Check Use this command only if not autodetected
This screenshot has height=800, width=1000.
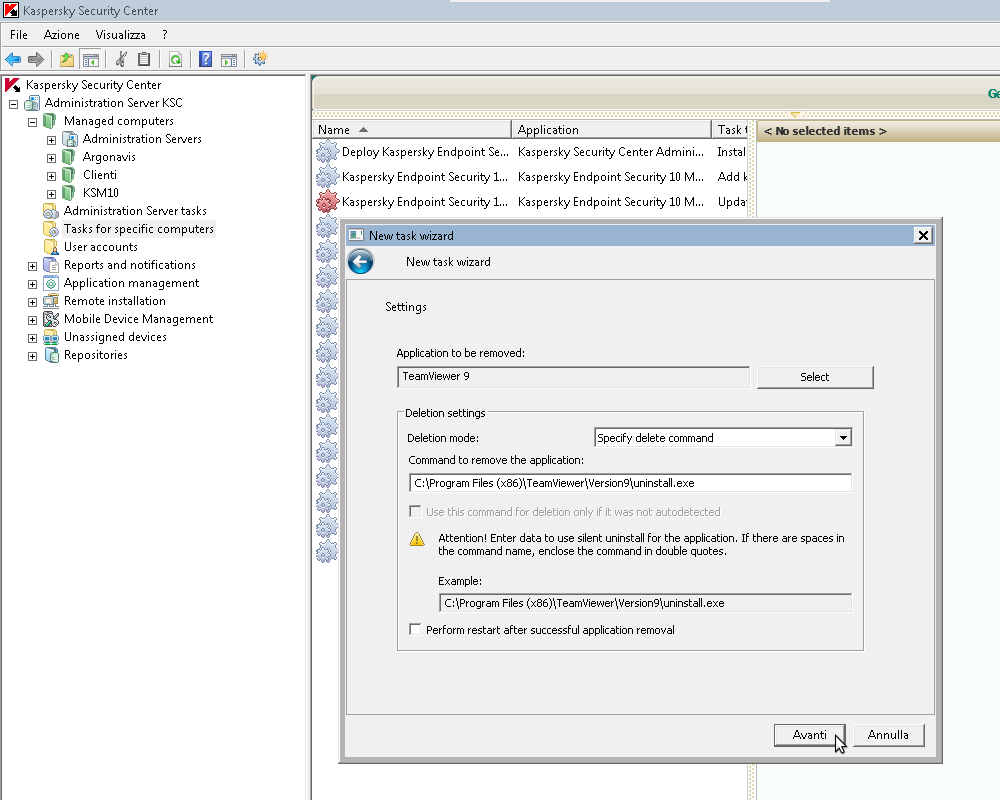point(415,512)
